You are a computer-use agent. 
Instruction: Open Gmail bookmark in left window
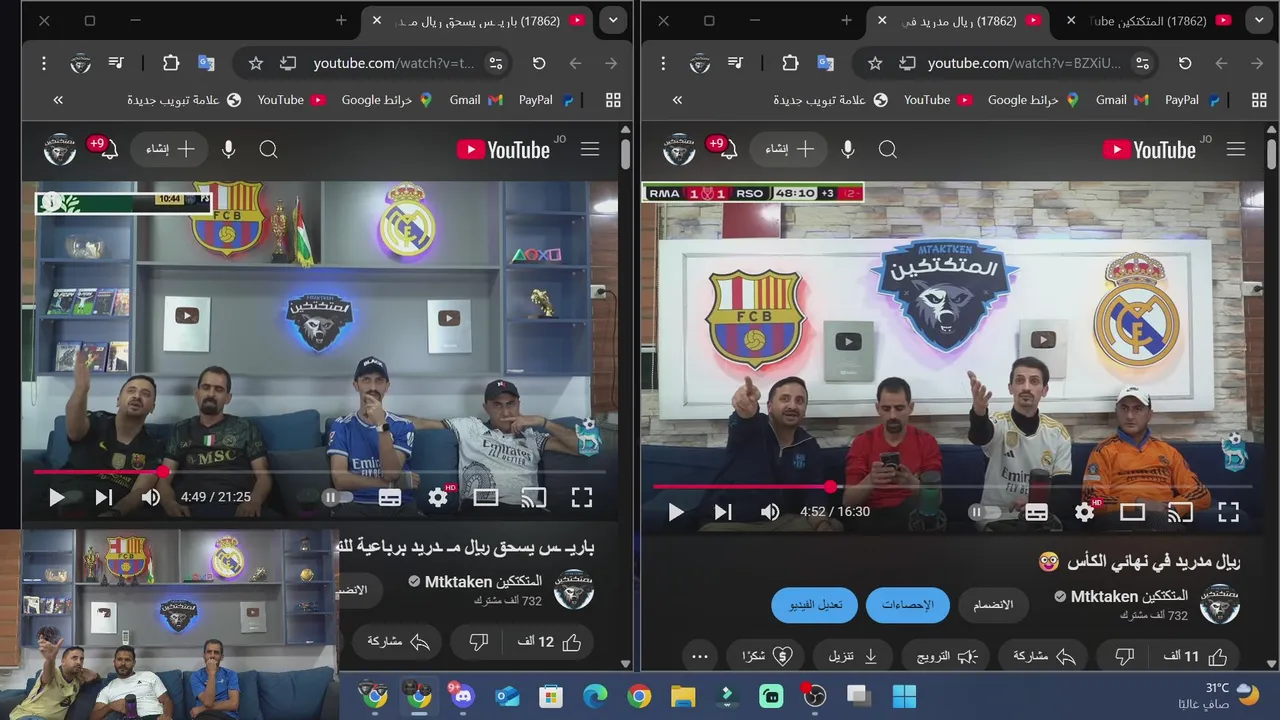tap(476, 100)
